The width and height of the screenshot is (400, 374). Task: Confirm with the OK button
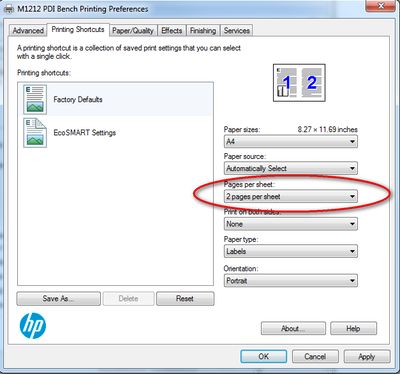pos(263,356)
